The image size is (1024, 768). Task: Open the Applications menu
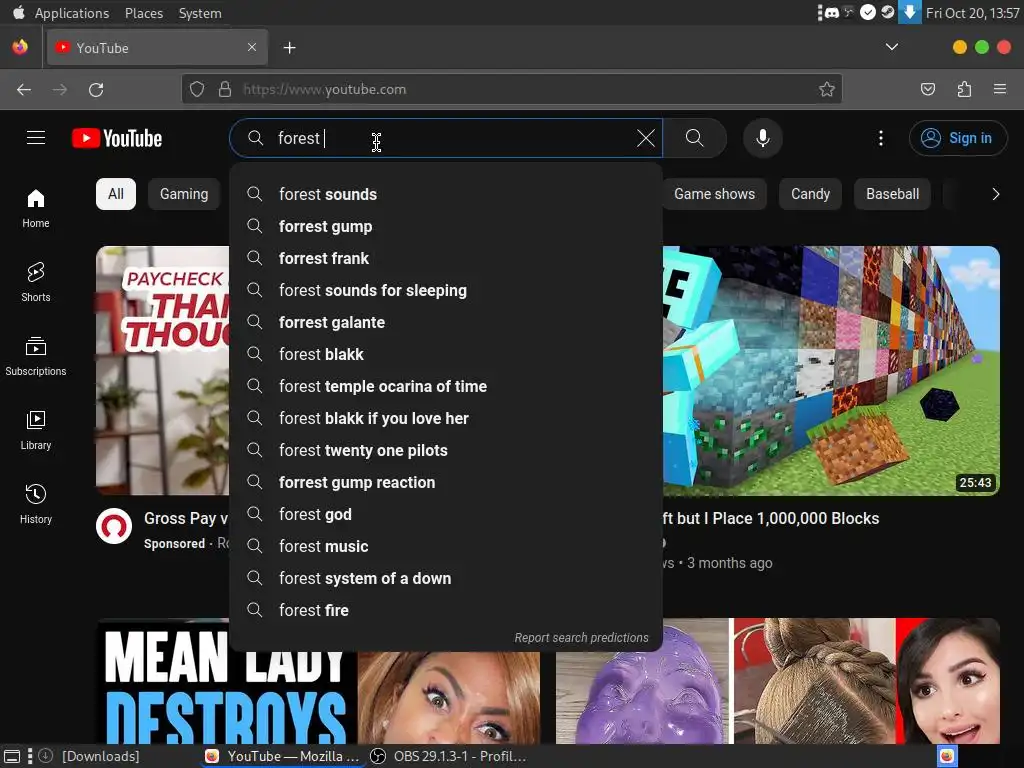coord(72,13)
